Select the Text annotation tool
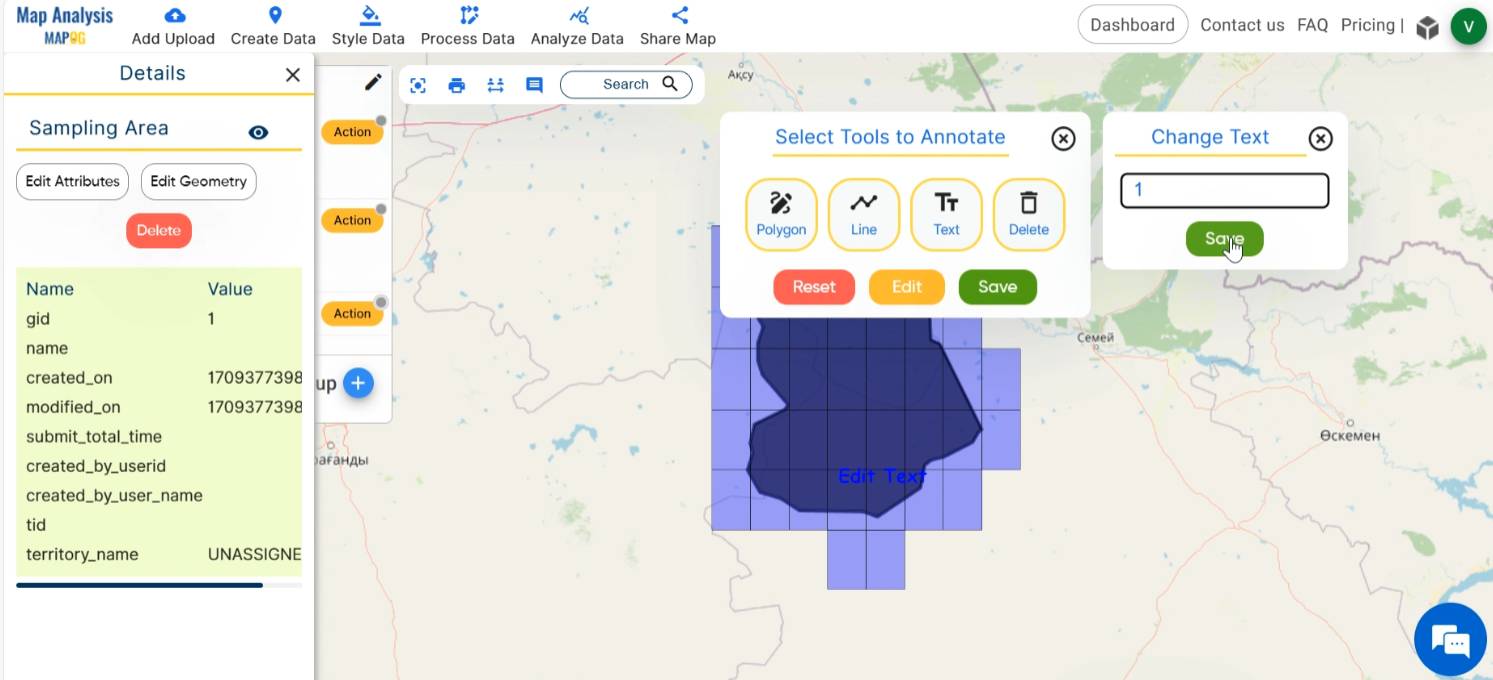This screenshot has height=680, width=1493. click(946, 215)
